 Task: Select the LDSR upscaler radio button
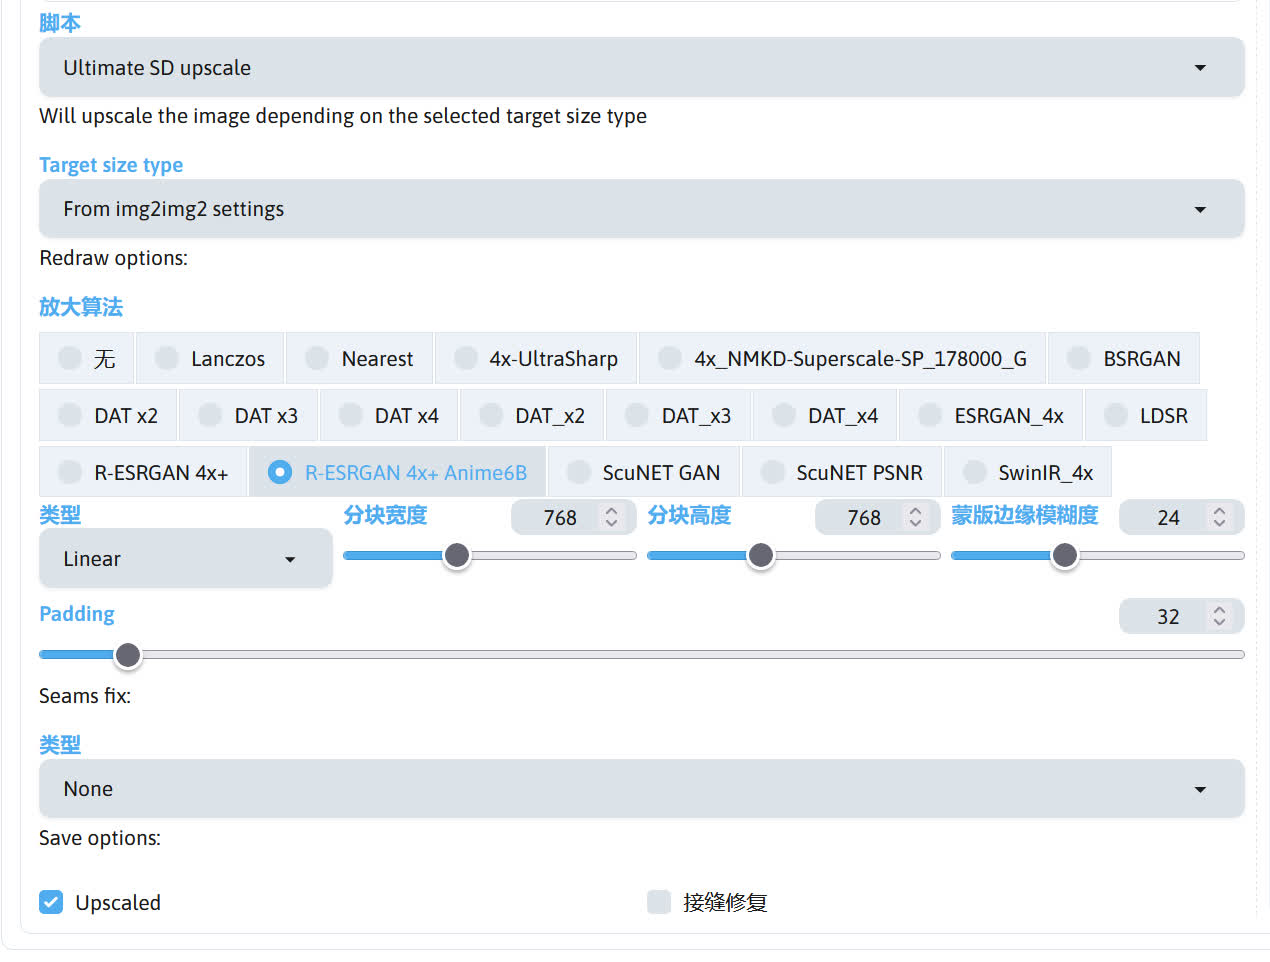(x=1116, y=415)
